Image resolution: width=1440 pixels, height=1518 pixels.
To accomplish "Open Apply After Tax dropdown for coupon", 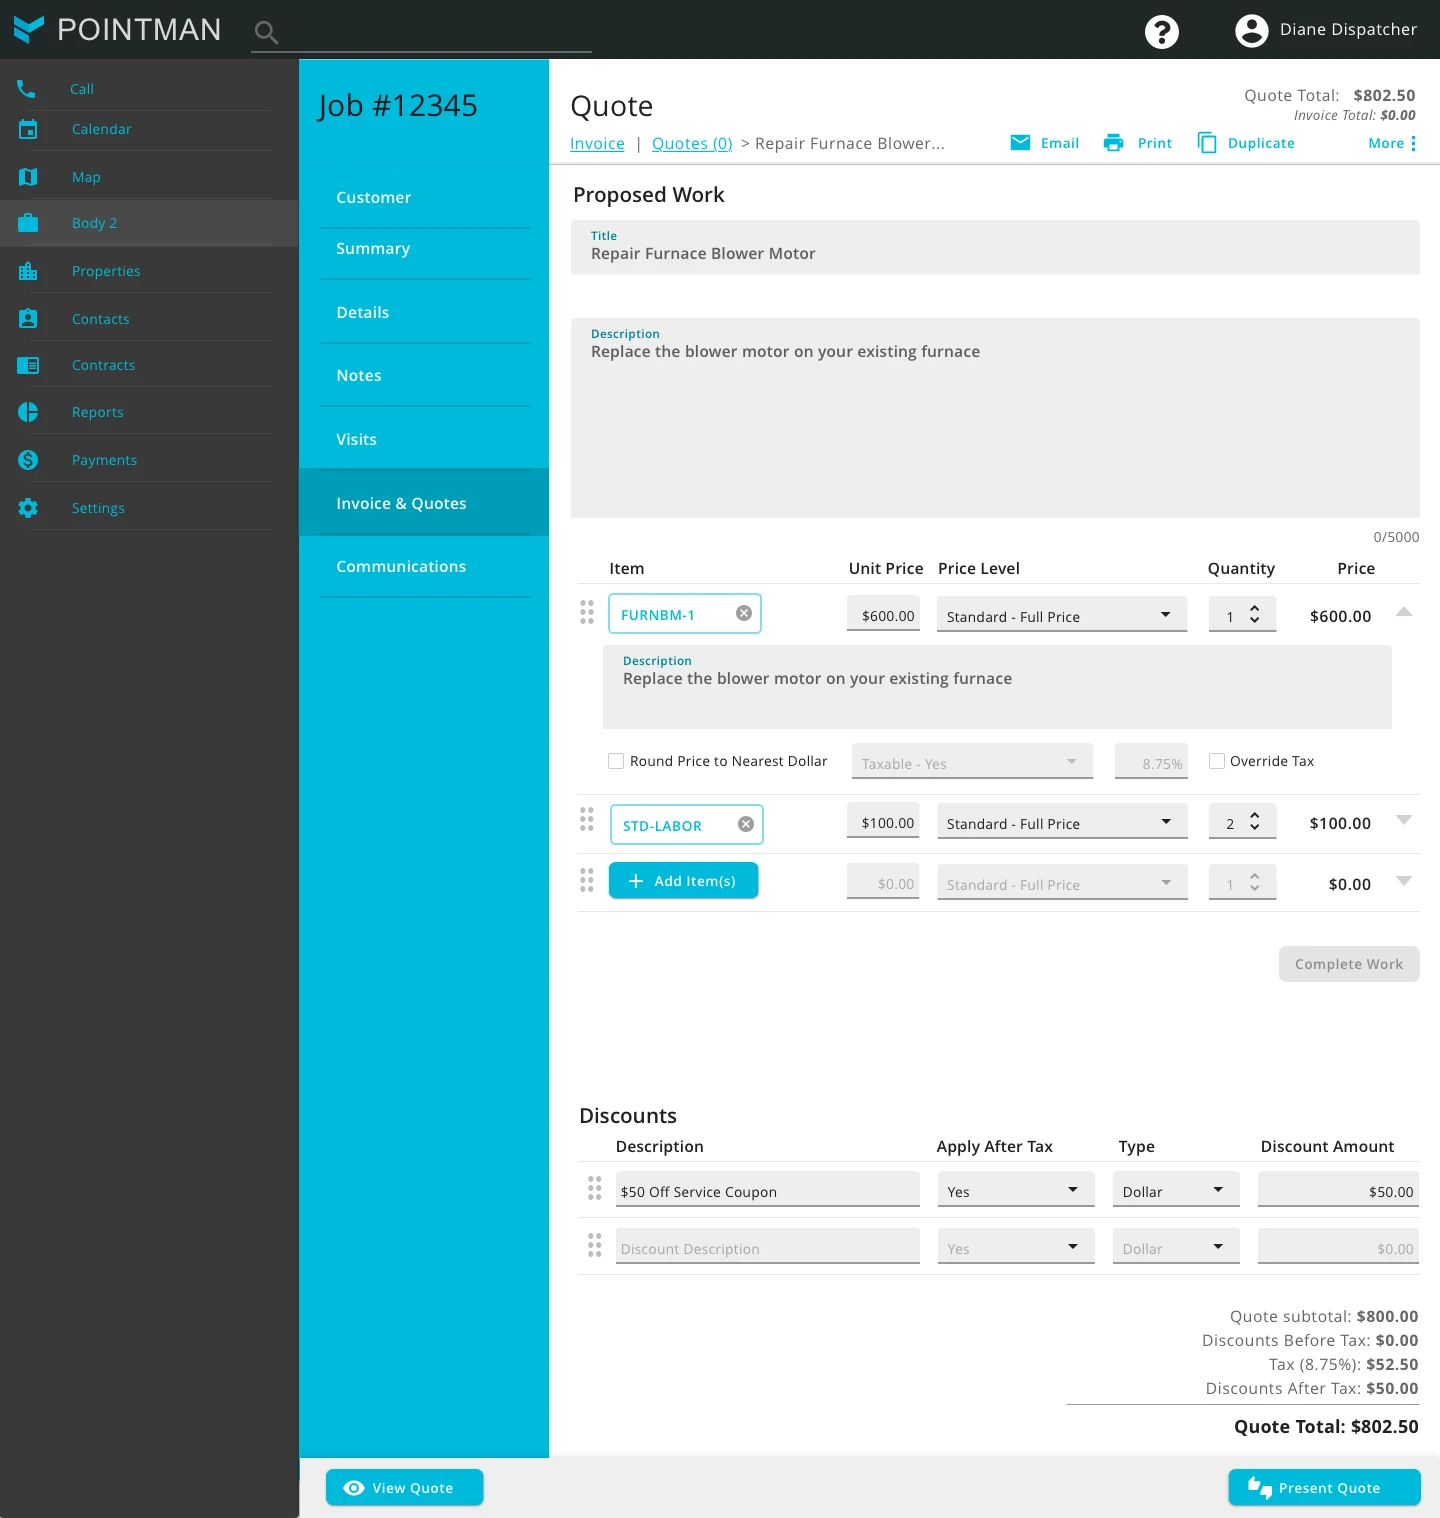I will click(1015, 1191).
